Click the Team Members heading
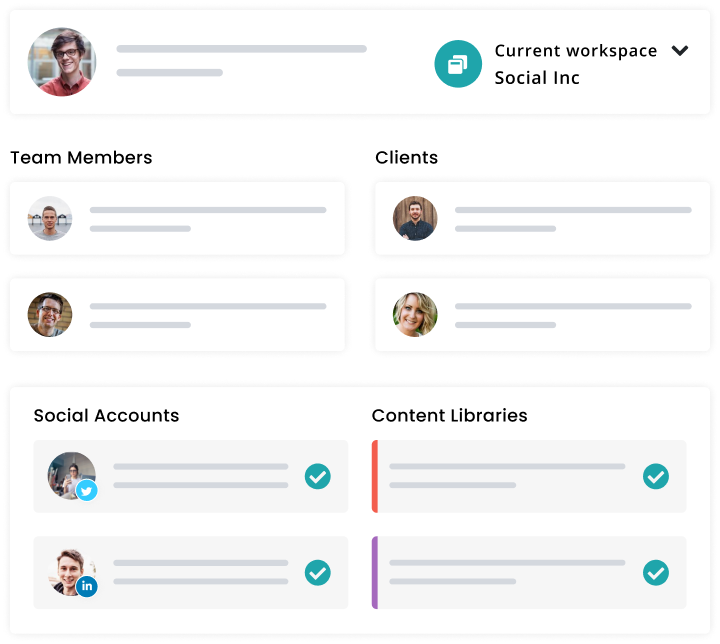 [81, 158]
